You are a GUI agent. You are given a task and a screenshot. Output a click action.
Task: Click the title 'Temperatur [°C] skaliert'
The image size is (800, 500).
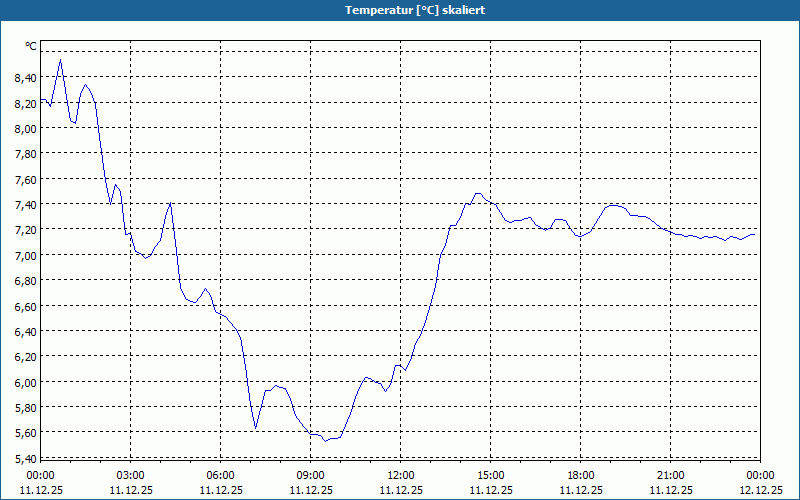point(415,10)
